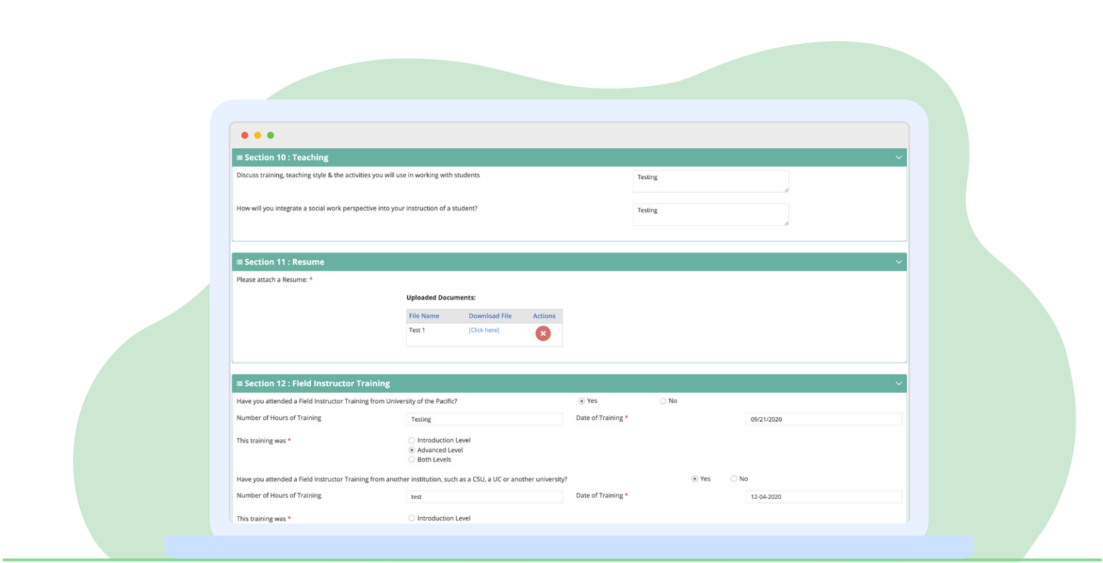Click the red delete icon for Test 1
This screenshot has width=1103, height=563.
[542, 333]
